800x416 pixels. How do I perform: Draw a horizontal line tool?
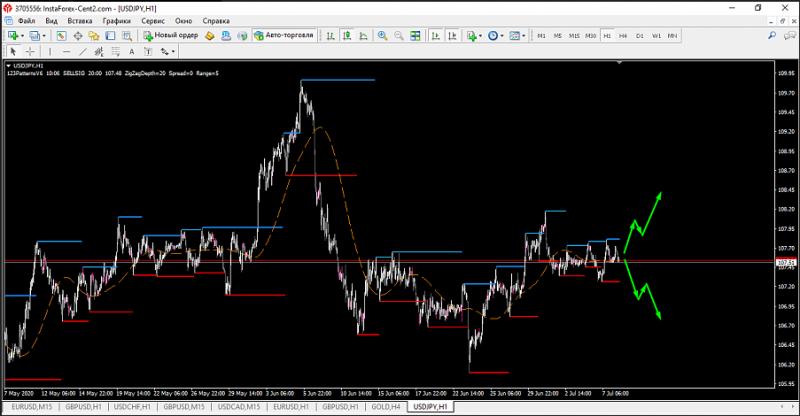pos(66,52)
